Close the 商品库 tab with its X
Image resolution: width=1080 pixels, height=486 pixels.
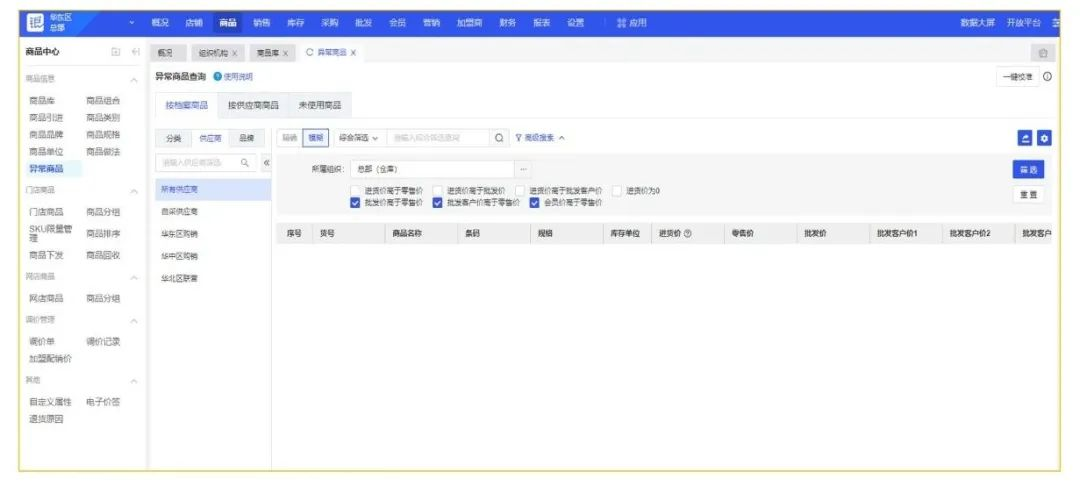tap(285, 53)
